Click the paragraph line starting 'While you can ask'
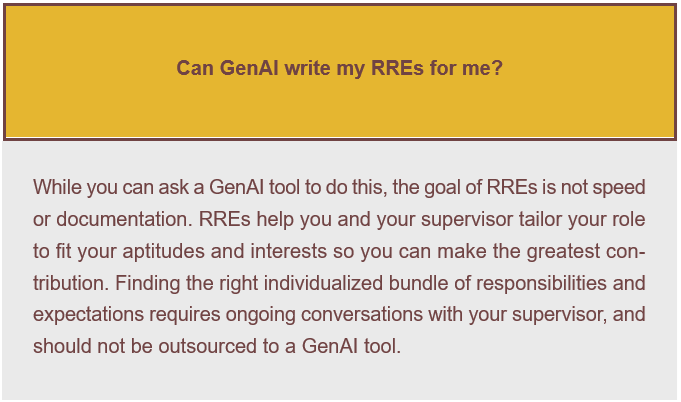Screen dimensions: 681x402 tap(340, 188)
